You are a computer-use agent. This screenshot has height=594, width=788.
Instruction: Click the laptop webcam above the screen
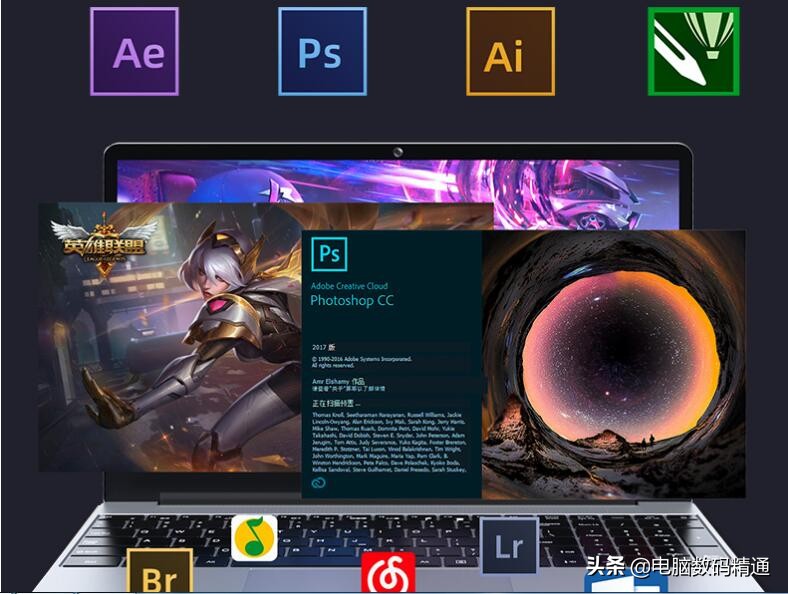(398, 152)
